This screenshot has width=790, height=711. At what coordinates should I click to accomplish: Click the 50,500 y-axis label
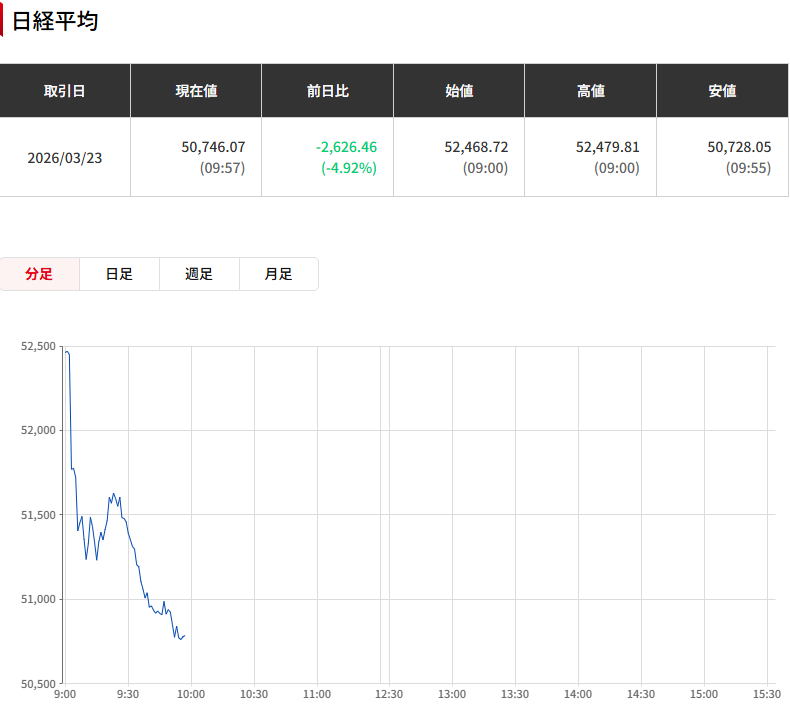tap(38, 684)
